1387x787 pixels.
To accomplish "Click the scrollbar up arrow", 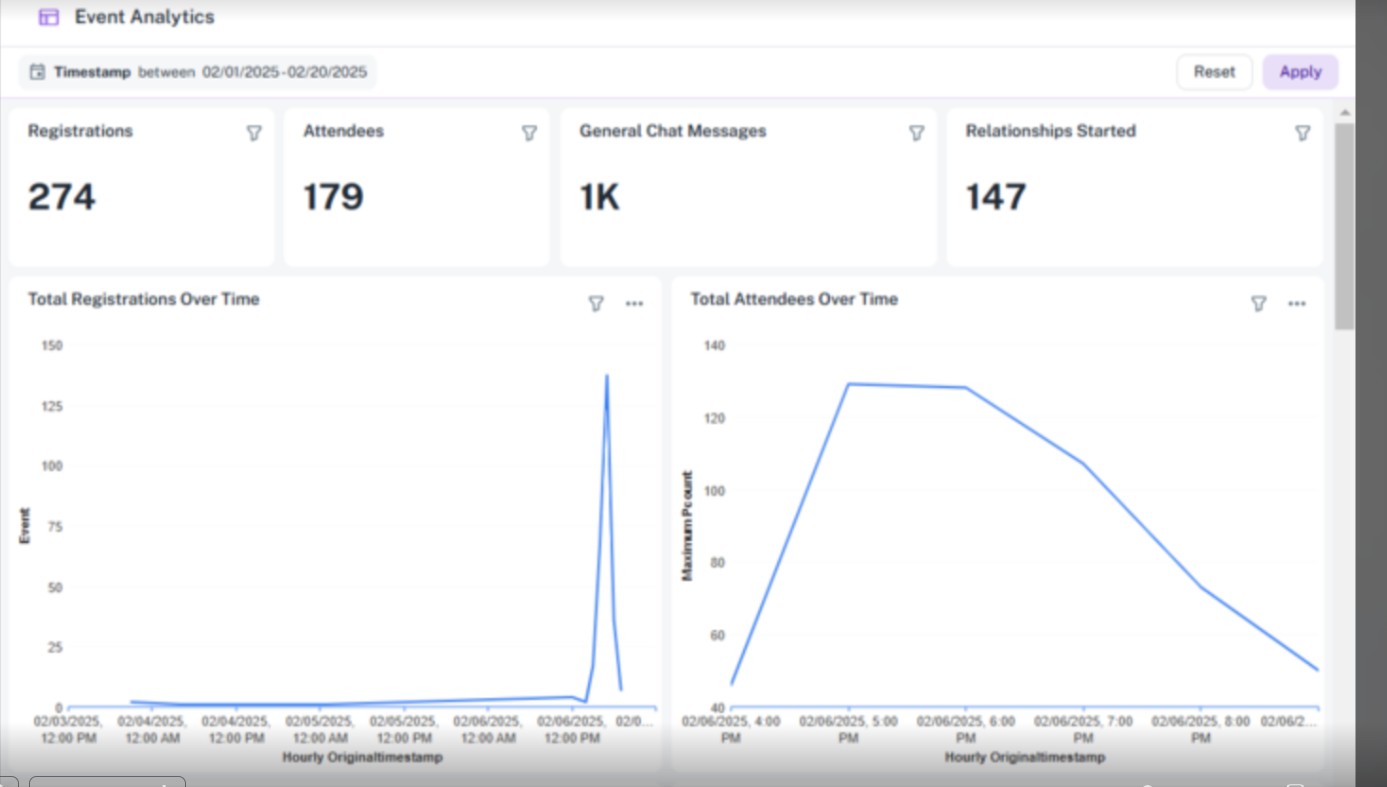I will [x=1344, y=113].
